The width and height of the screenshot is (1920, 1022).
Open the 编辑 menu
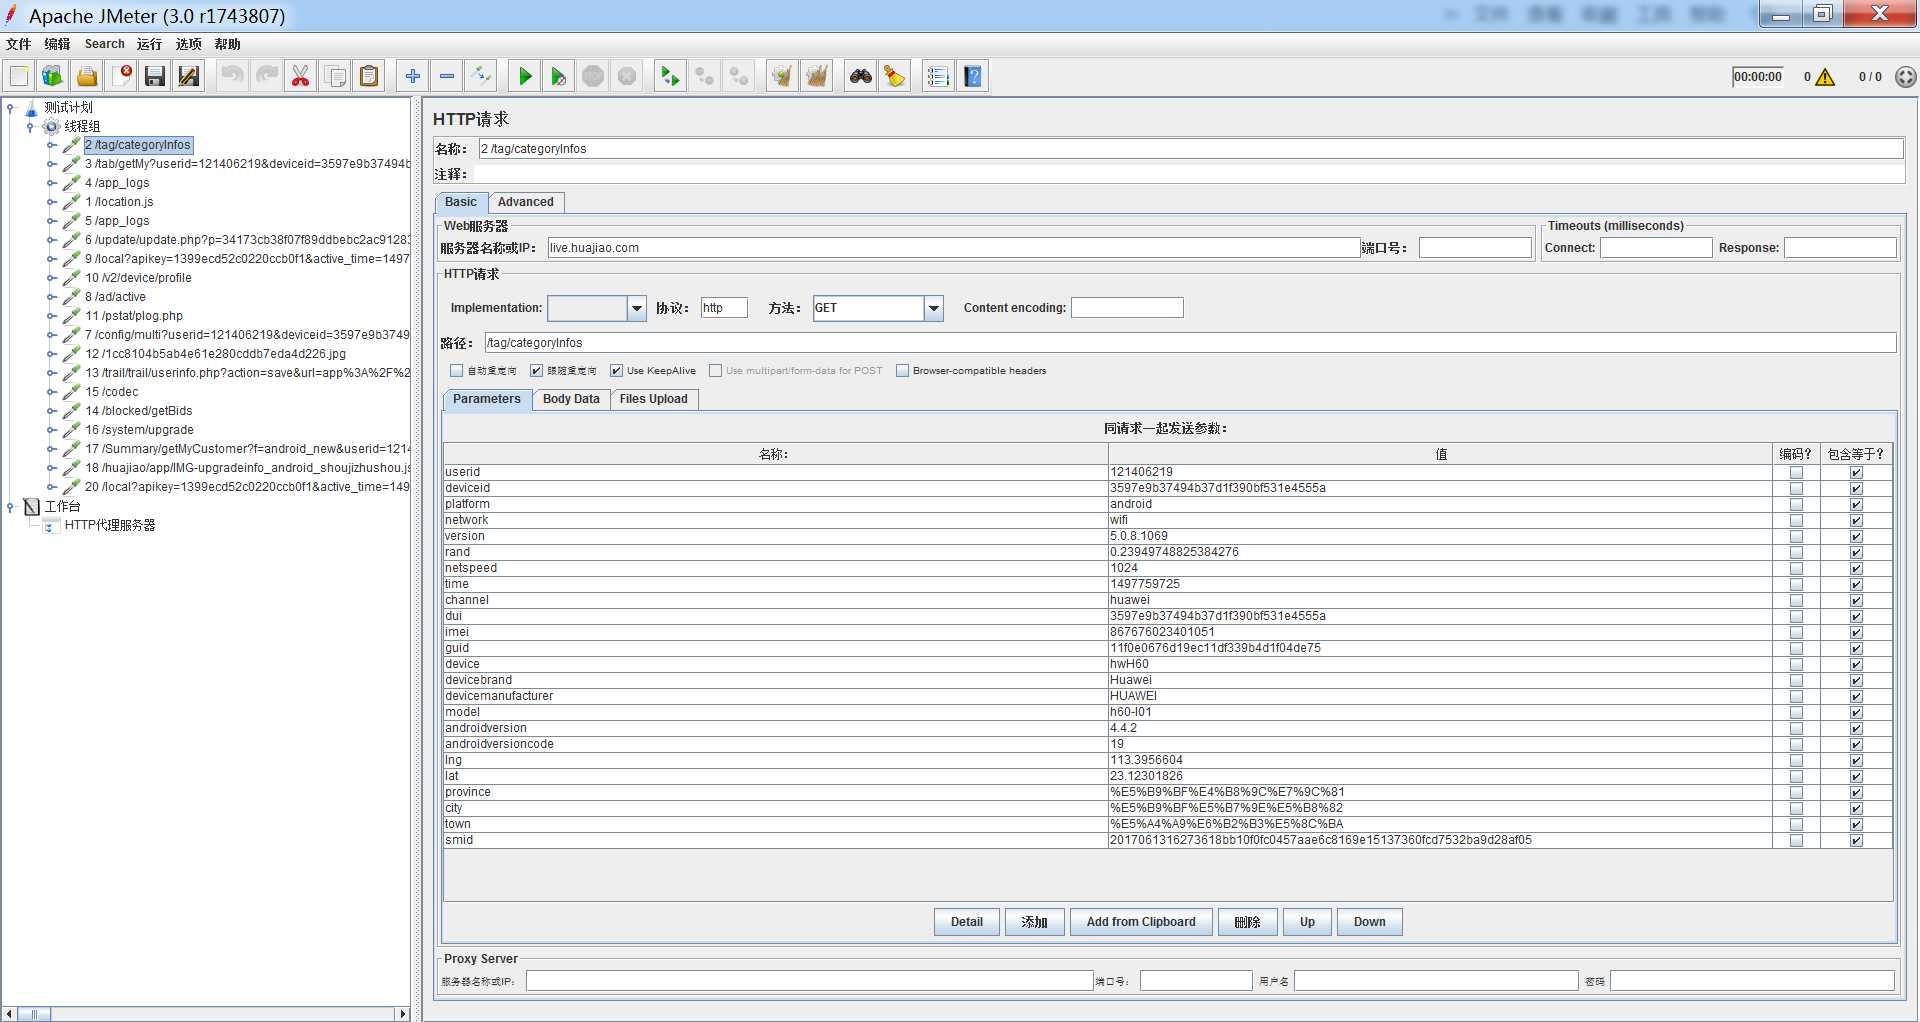(x=57, y=44)
